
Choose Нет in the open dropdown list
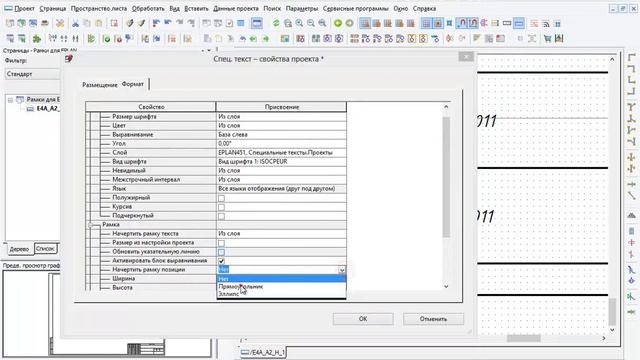(281, 279)
